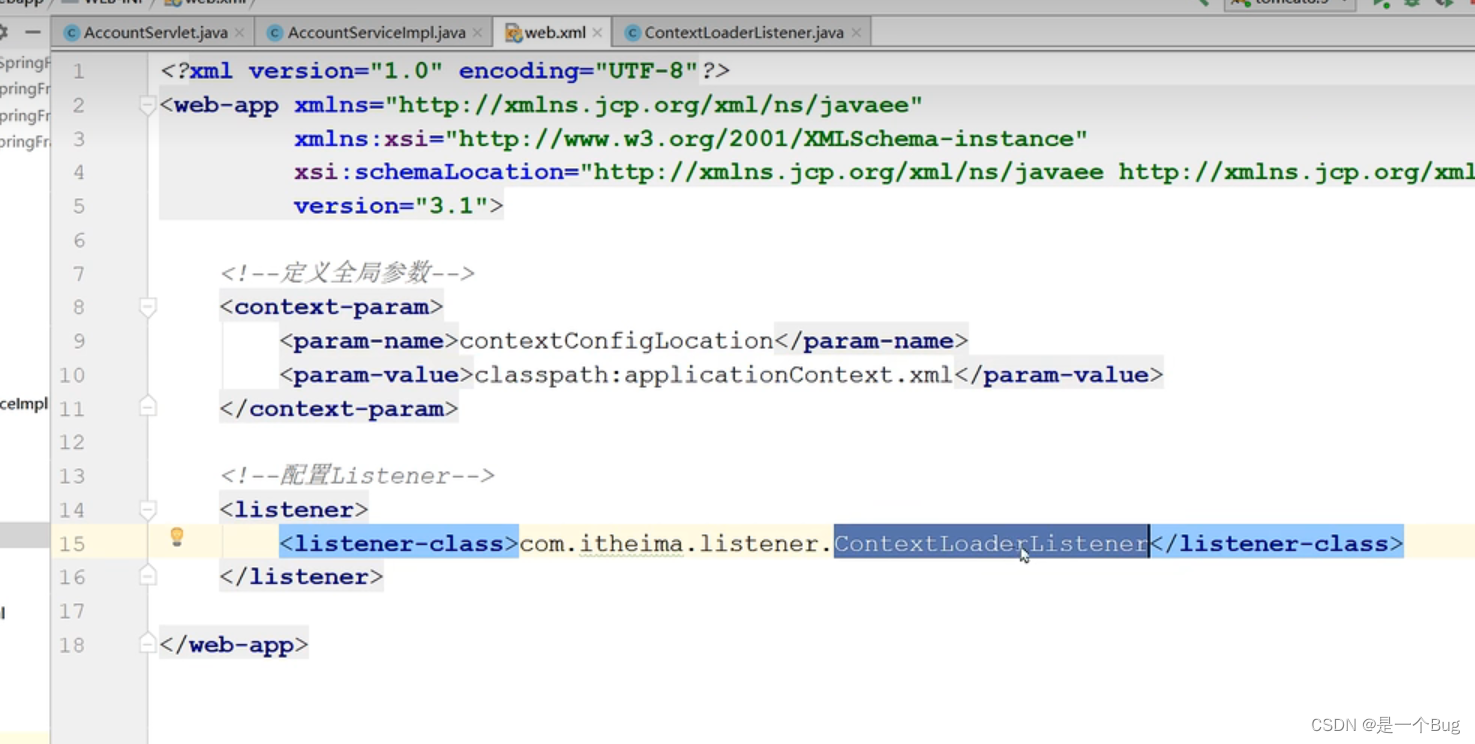Click the selected ContextLoaderListener class name
1475x744 pixels.
click(991, 543)
